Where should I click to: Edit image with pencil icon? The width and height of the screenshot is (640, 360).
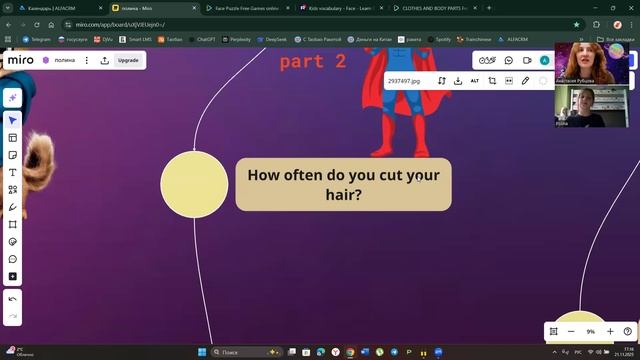(525, 81)
